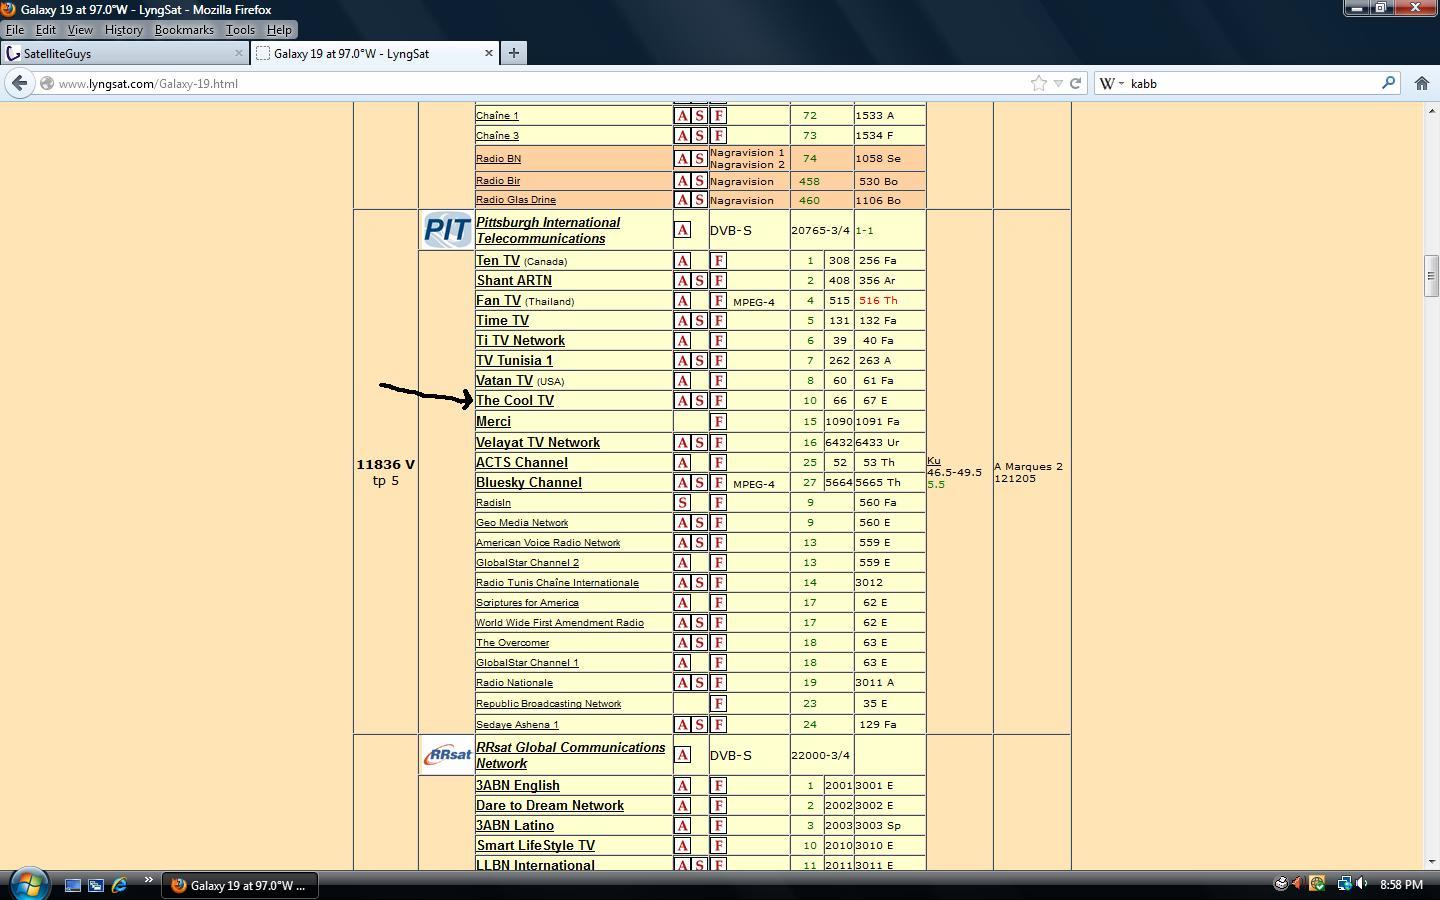Viewport: 1440px width, 900px height.
Task: Click the PIT logo image
Action: (x=447, y=230)
